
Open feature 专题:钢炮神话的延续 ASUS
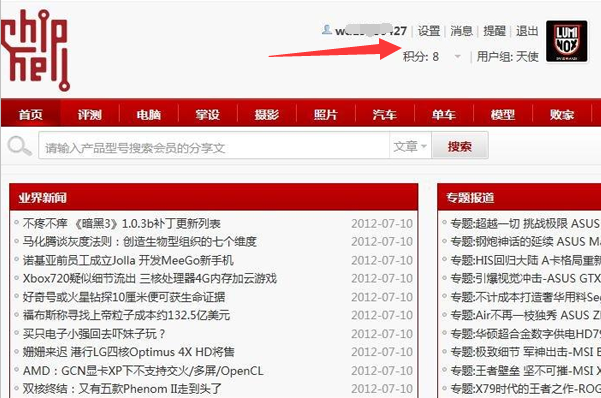(x=525, y=242)
